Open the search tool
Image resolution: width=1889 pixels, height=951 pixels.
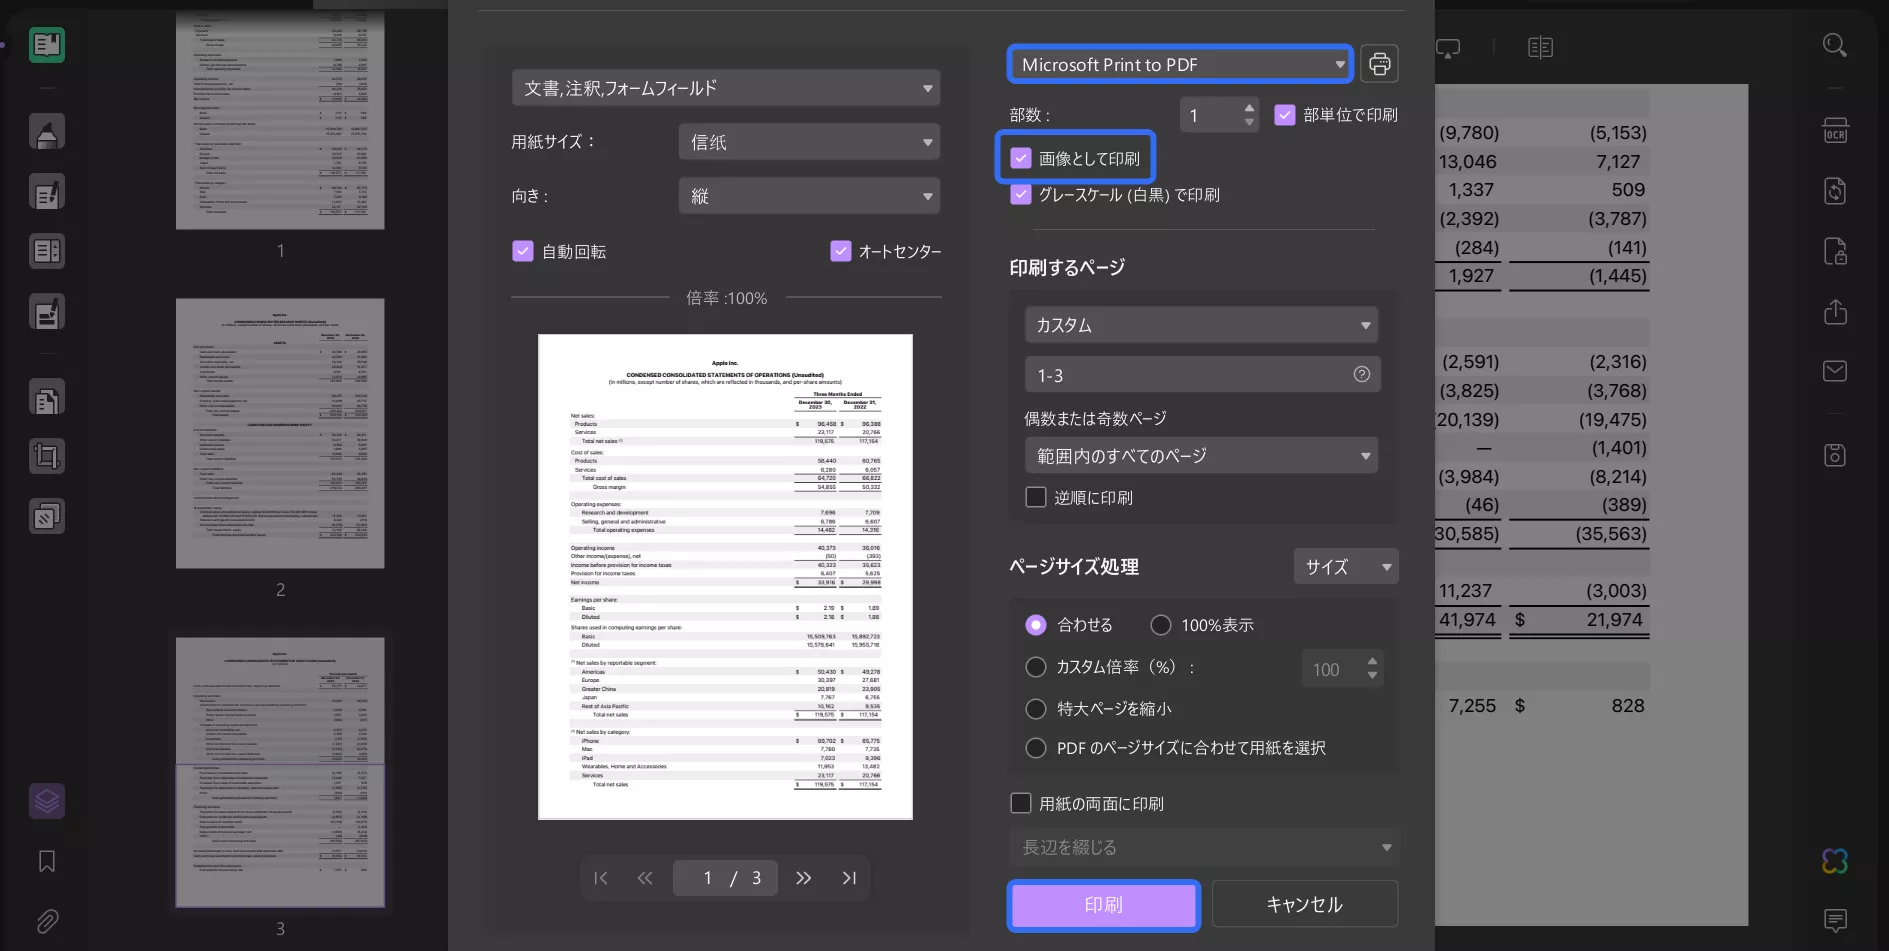pyautogui.click(x=1835, y=45)
